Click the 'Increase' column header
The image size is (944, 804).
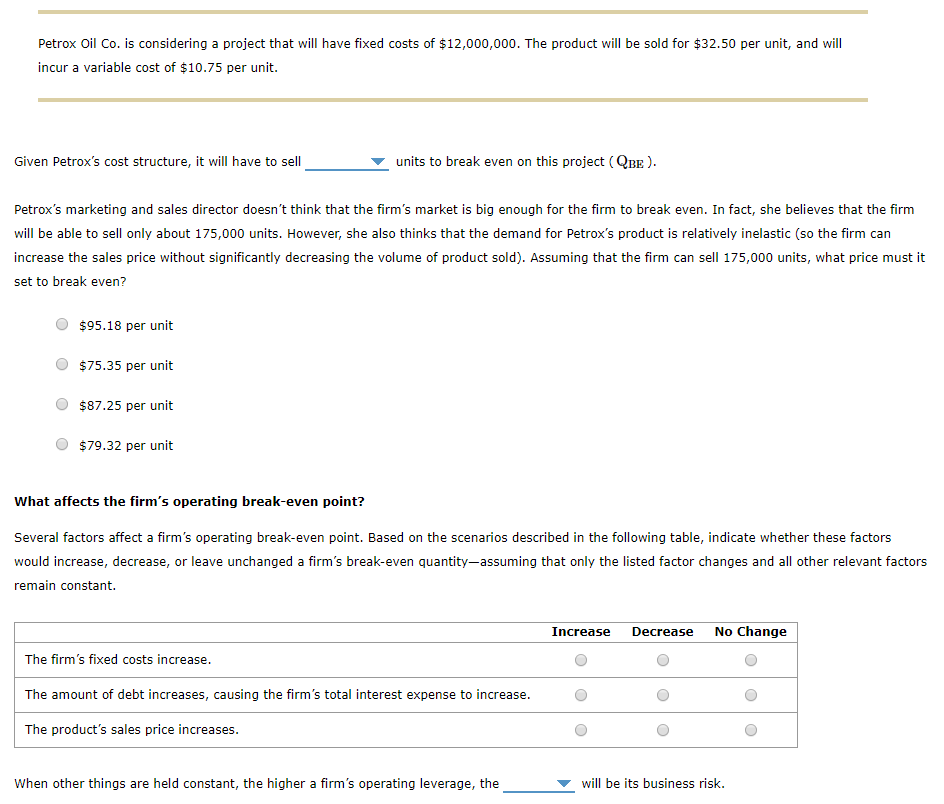[x=581, y=632]
